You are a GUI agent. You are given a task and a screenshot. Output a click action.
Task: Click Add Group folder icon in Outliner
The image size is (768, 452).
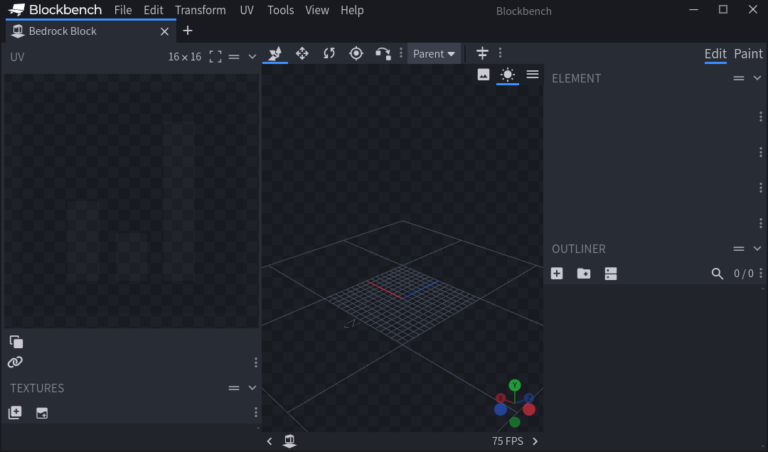pos(584,273)
